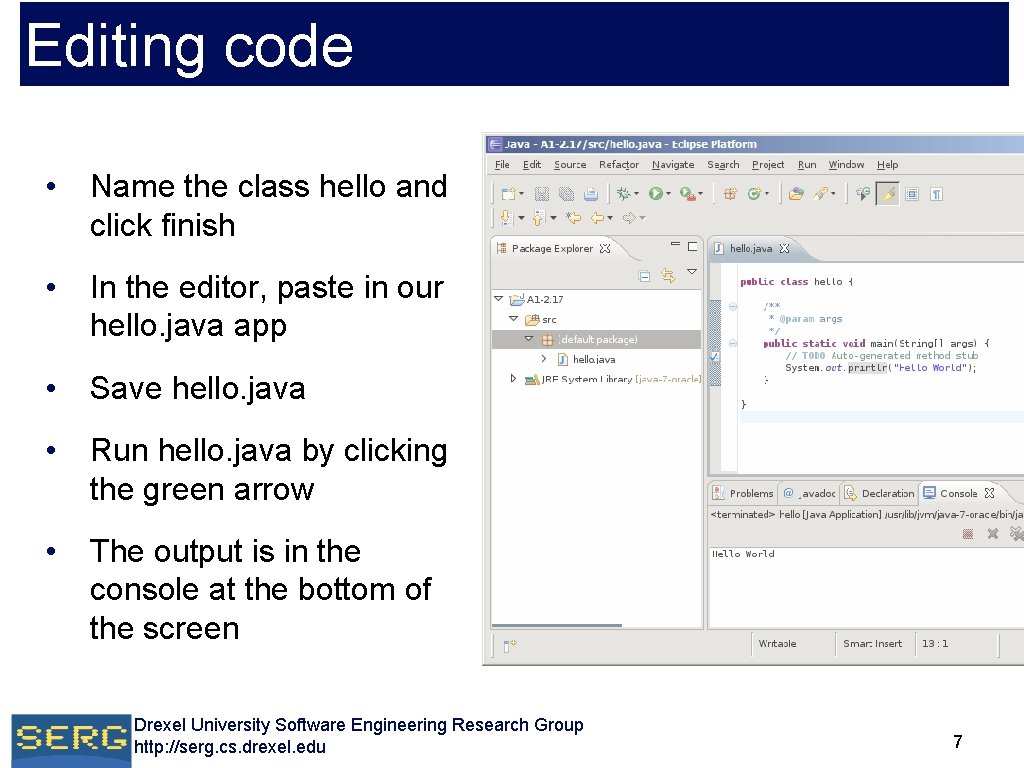Select hello.java in Package Explorer tree
This screenshot has width=1024, height=768.
[594, 359]
